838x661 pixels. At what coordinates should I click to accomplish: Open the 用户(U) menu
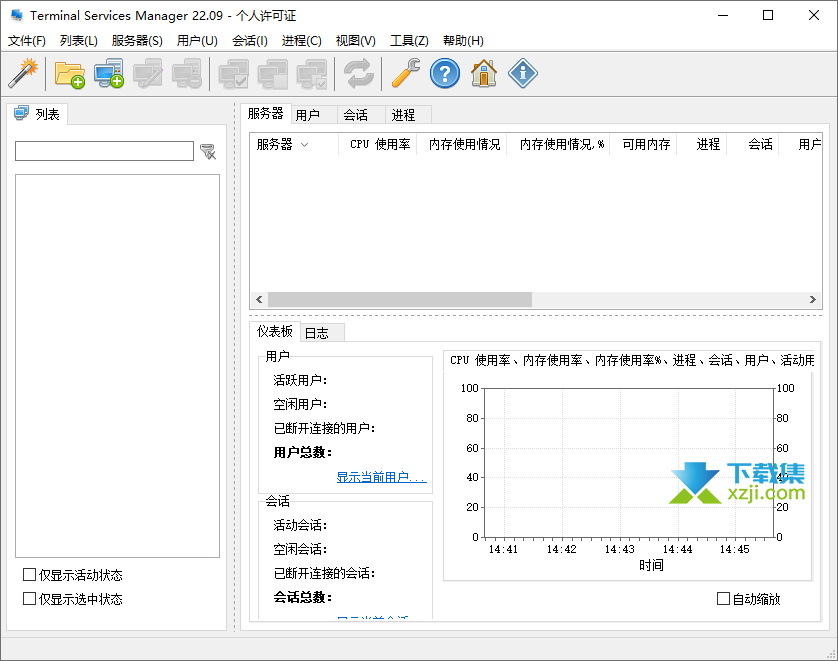(197, 41)
